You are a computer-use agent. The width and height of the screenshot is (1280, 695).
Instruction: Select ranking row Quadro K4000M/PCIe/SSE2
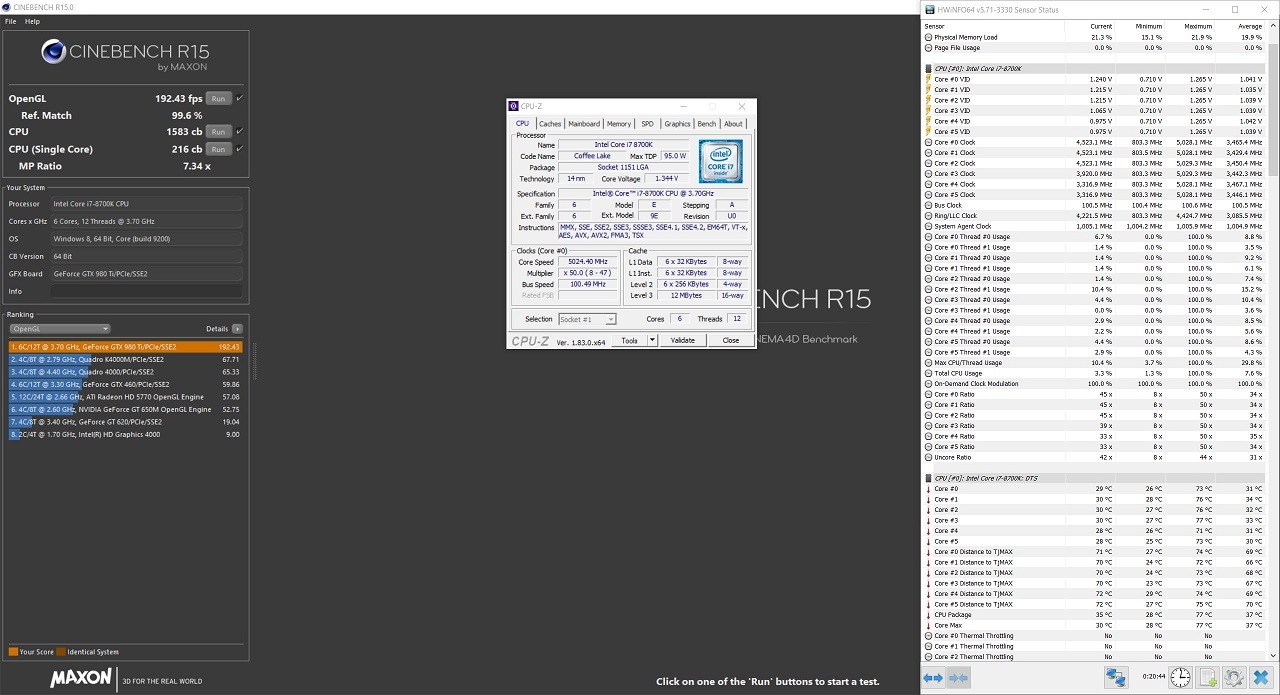coord(125,359)
